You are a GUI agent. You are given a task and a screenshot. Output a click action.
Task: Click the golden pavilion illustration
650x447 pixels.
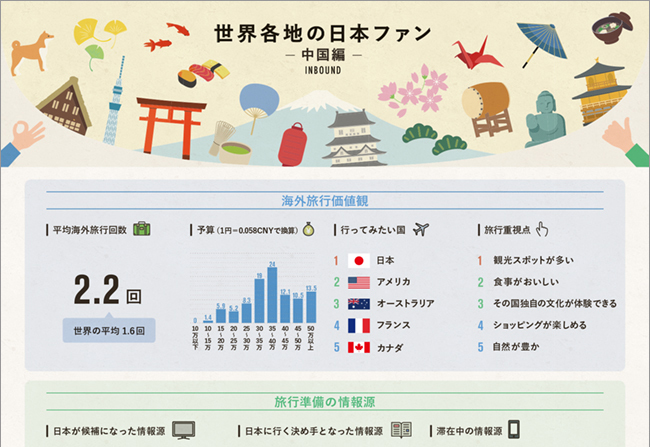(601, 92)
